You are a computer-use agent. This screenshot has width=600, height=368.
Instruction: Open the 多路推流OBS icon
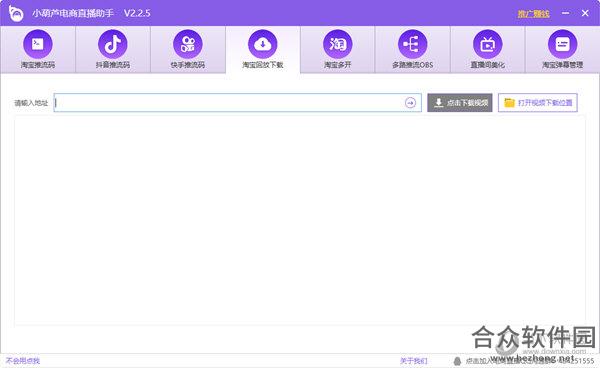coord(412,44)
